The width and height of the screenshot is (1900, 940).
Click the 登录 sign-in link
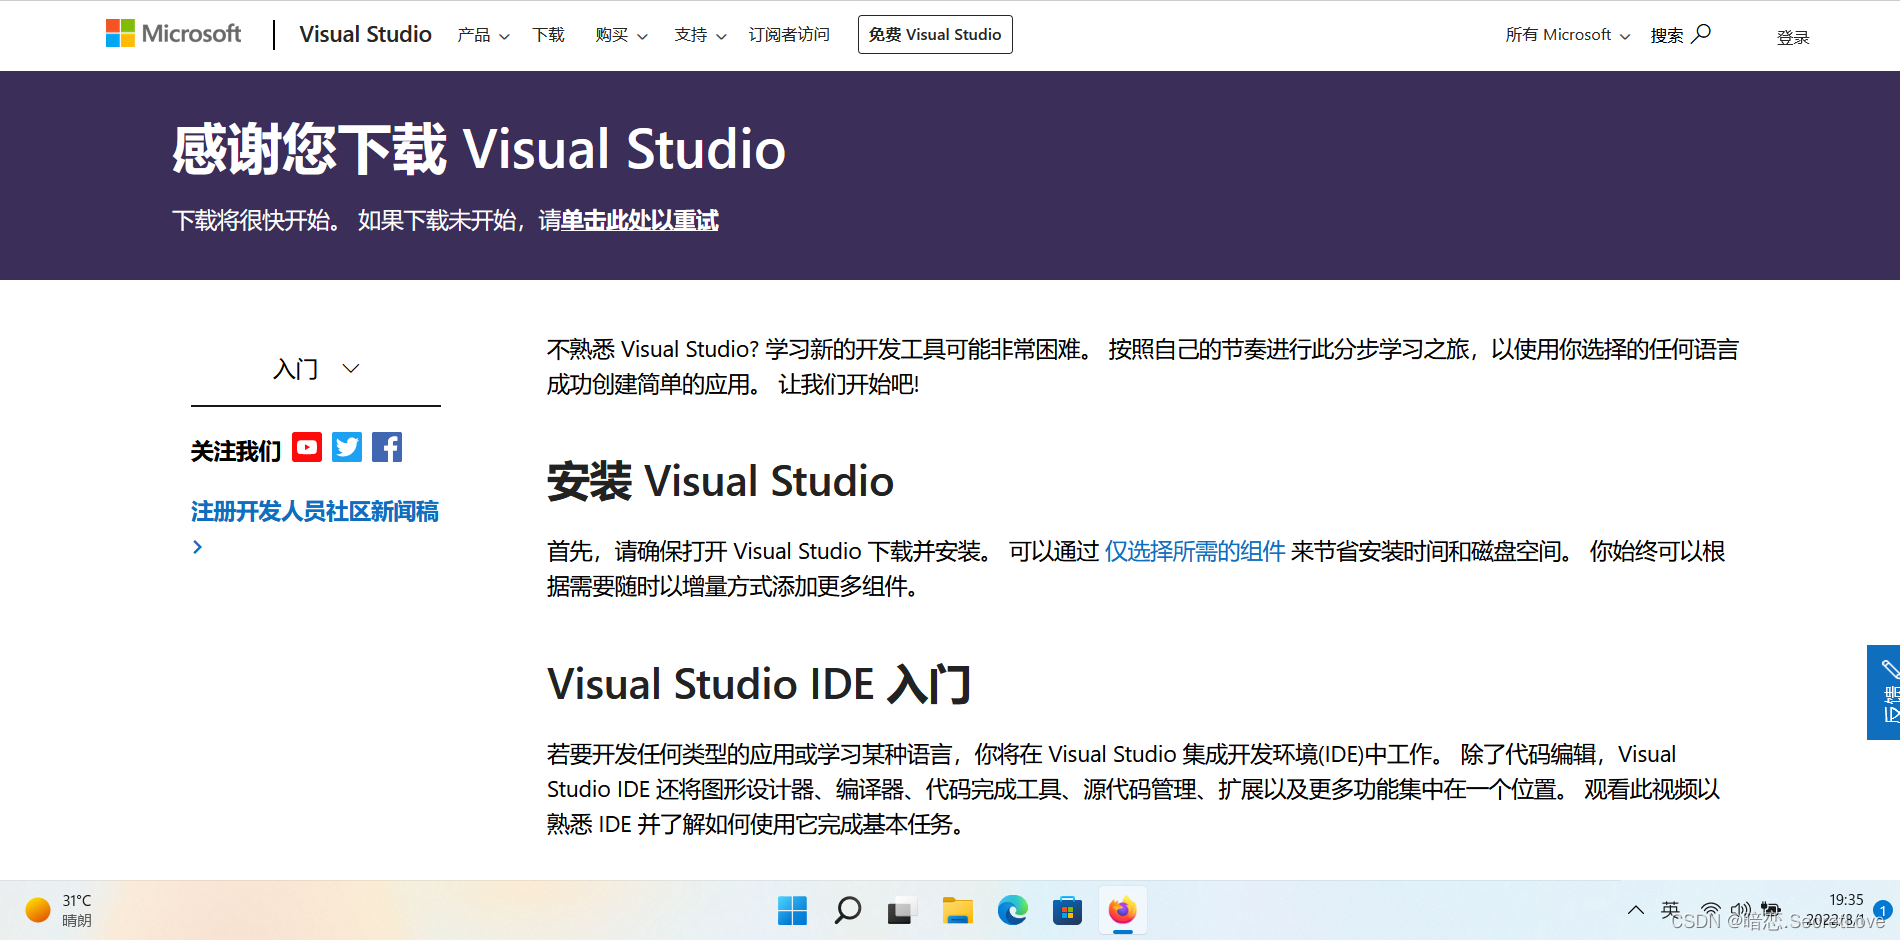(x=1793, y=38)
